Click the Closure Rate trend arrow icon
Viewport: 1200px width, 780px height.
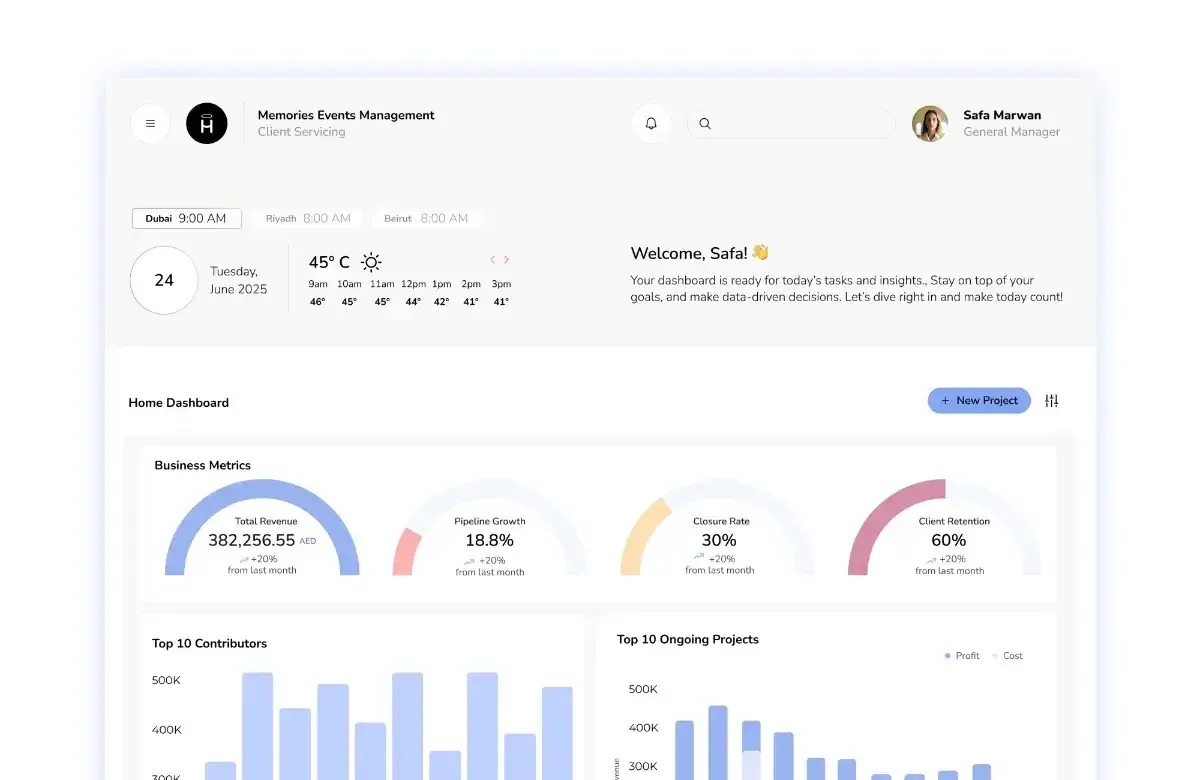point(699,558)
